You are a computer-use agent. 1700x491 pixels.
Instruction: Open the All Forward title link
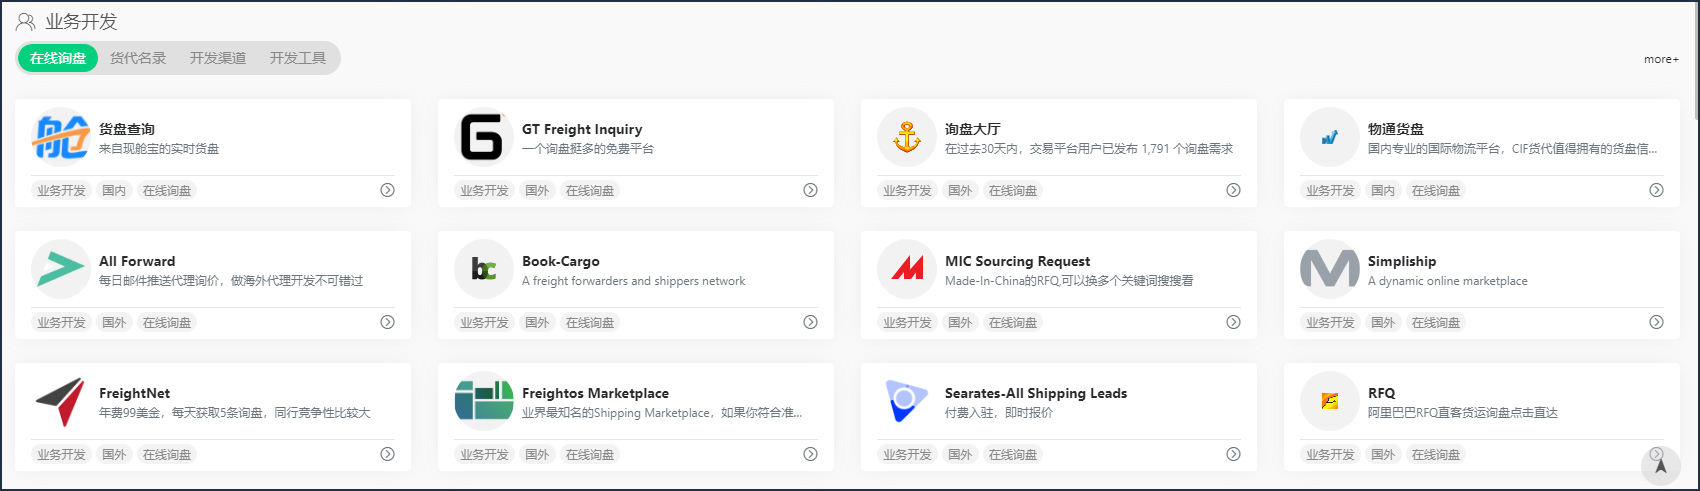tap(137, 261)
